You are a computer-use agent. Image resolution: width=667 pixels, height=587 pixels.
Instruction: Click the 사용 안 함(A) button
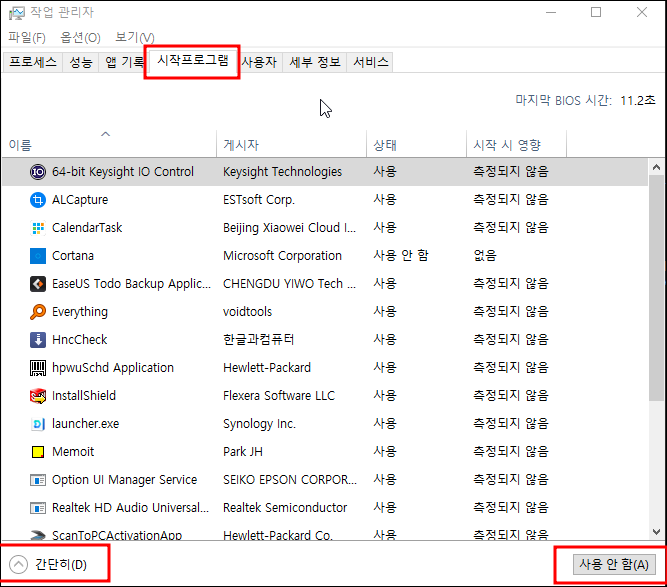(x=614, y=564)
